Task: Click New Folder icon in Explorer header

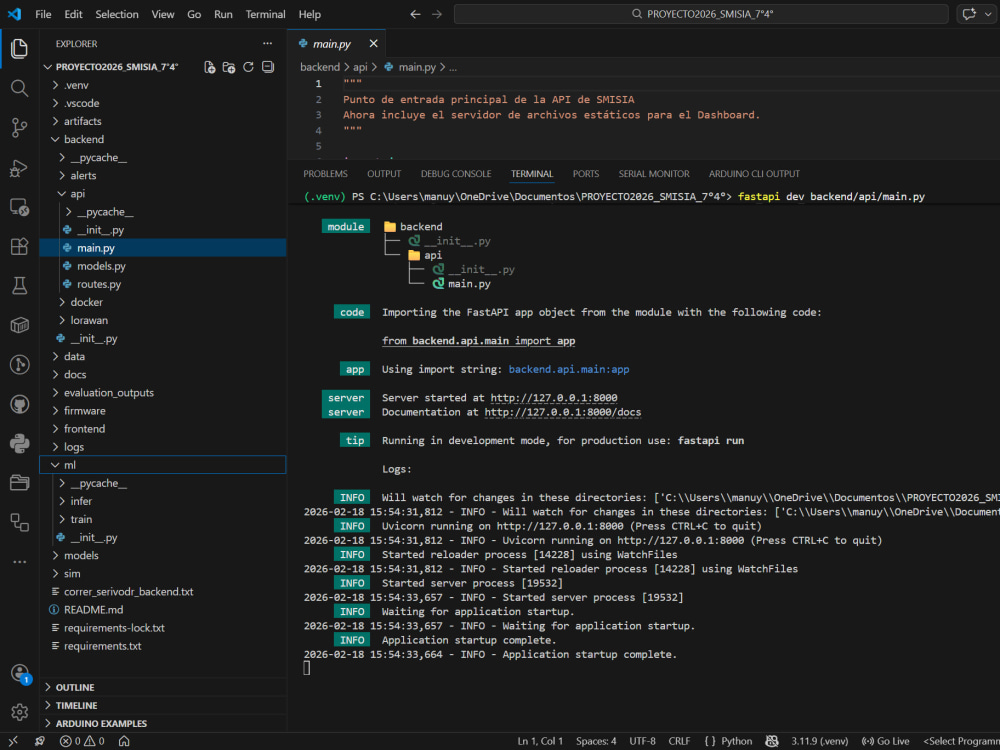Action: click(229, 67)
